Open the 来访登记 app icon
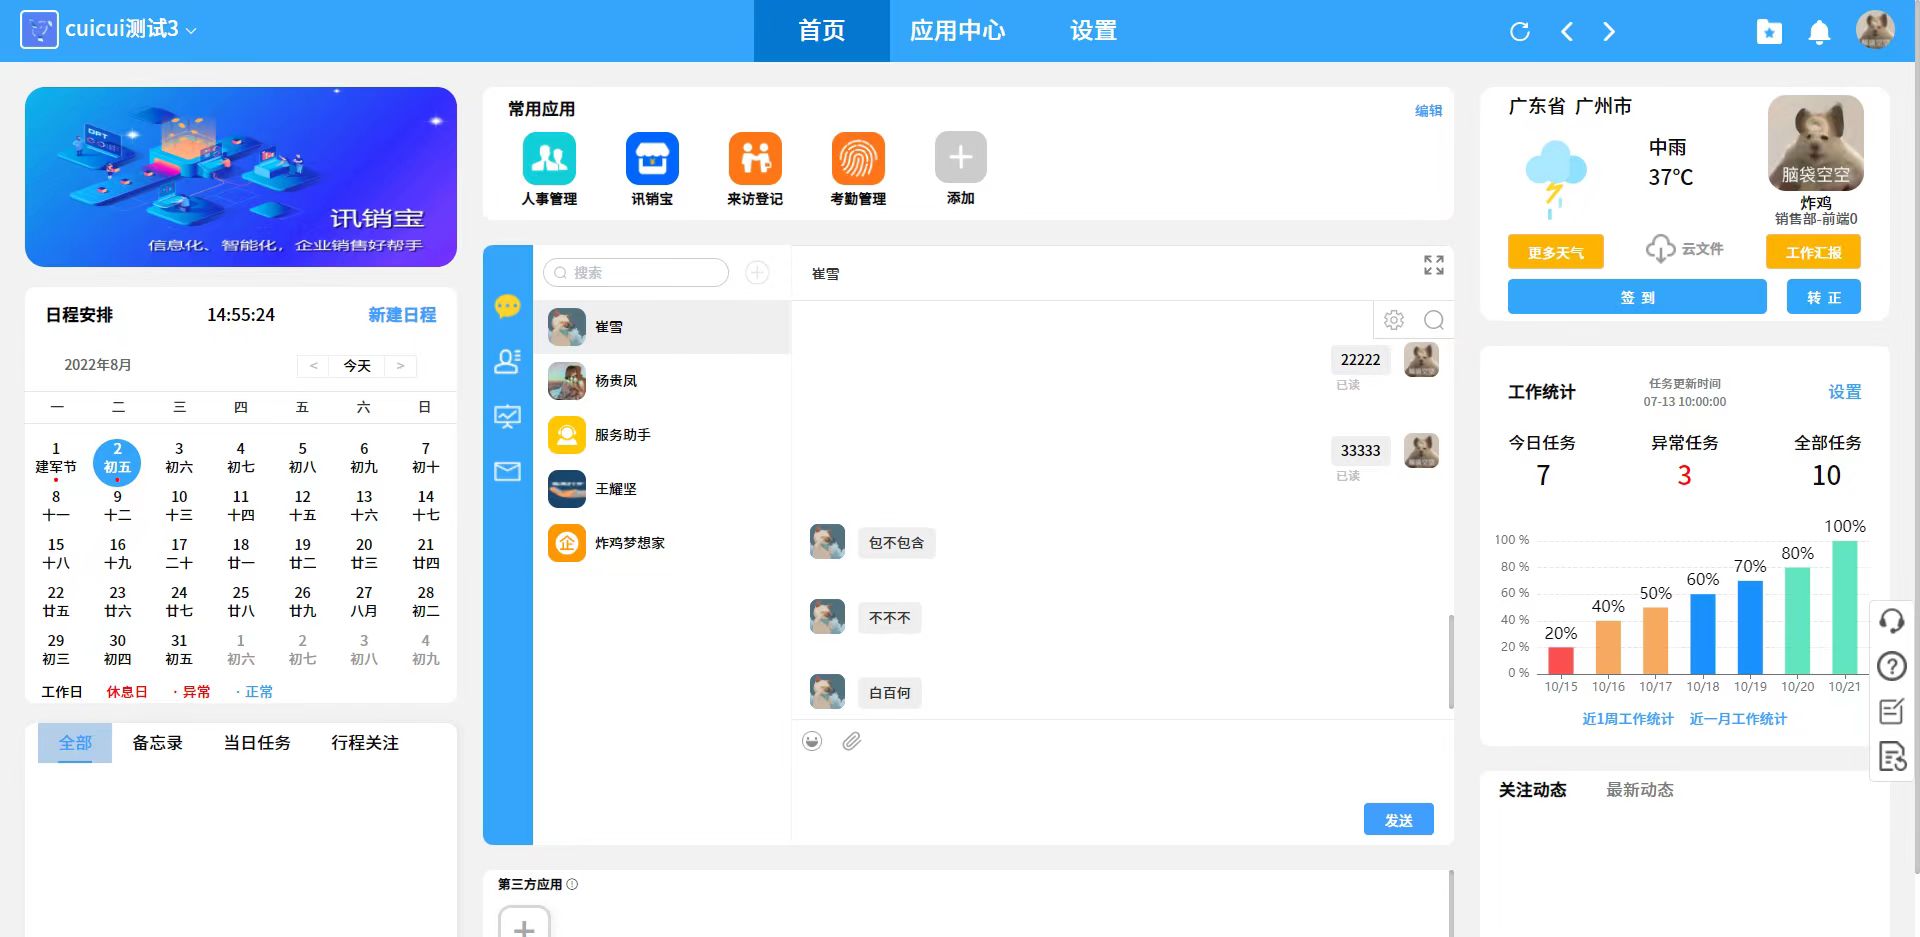Viewport: 1920px width, 937px height. [x=755, y=158]
